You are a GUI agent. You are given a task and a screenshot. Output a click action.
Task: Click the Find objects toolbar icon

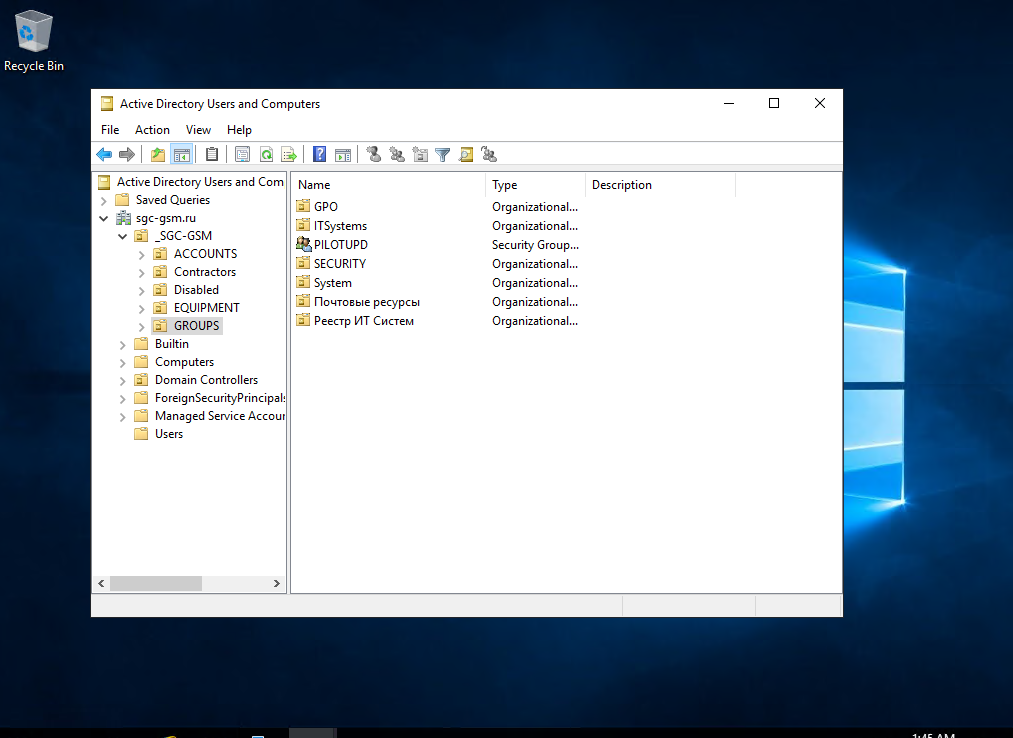[466, 154]
